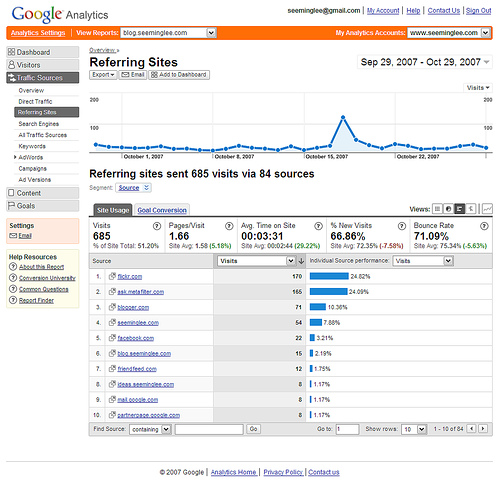Toggle the Visits column sort arrow
Image resolution: width=499 pixels, height=500 pixels.
tap(301, 261)
